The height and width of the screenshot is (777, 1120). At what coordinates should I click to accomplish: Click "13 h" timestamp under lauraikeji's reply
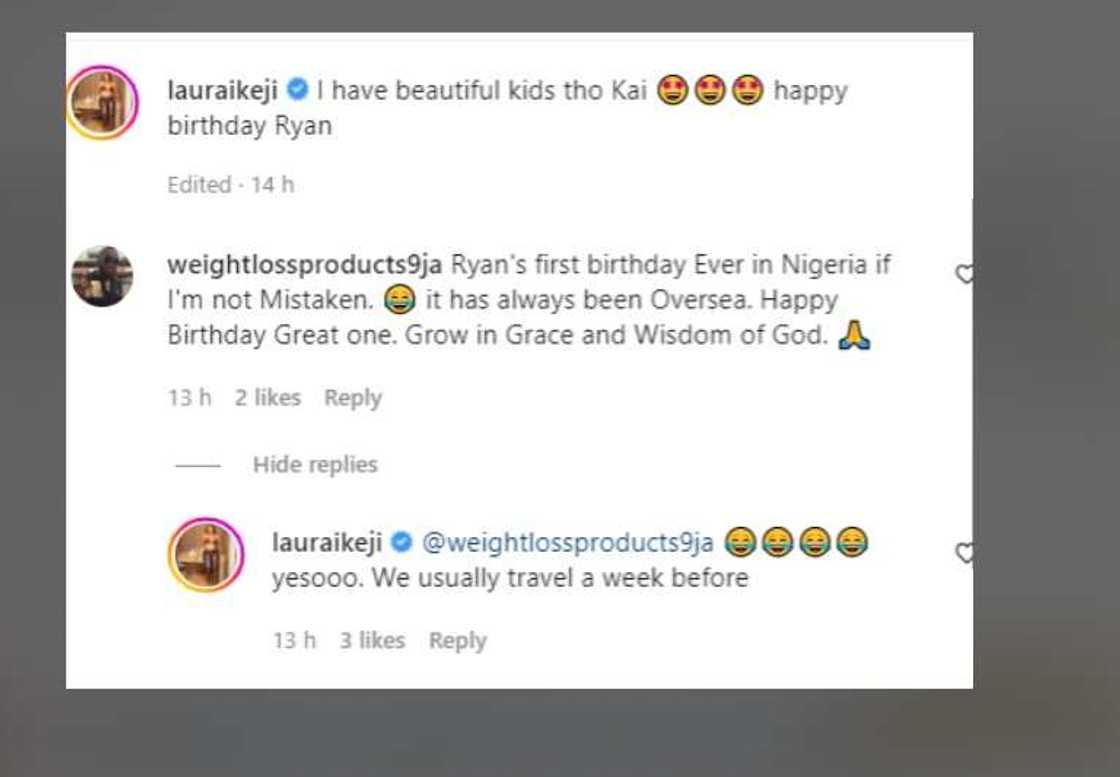[x=294, y=641]
